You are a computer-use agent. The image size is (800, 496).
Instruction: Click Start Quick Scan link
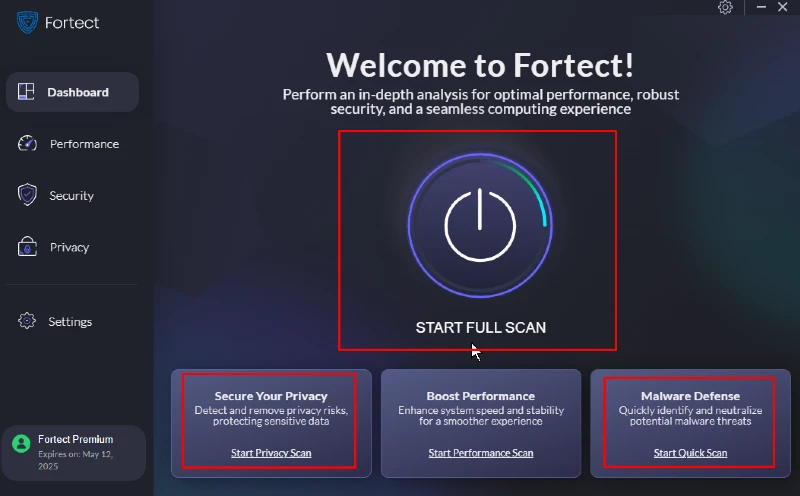690,453
